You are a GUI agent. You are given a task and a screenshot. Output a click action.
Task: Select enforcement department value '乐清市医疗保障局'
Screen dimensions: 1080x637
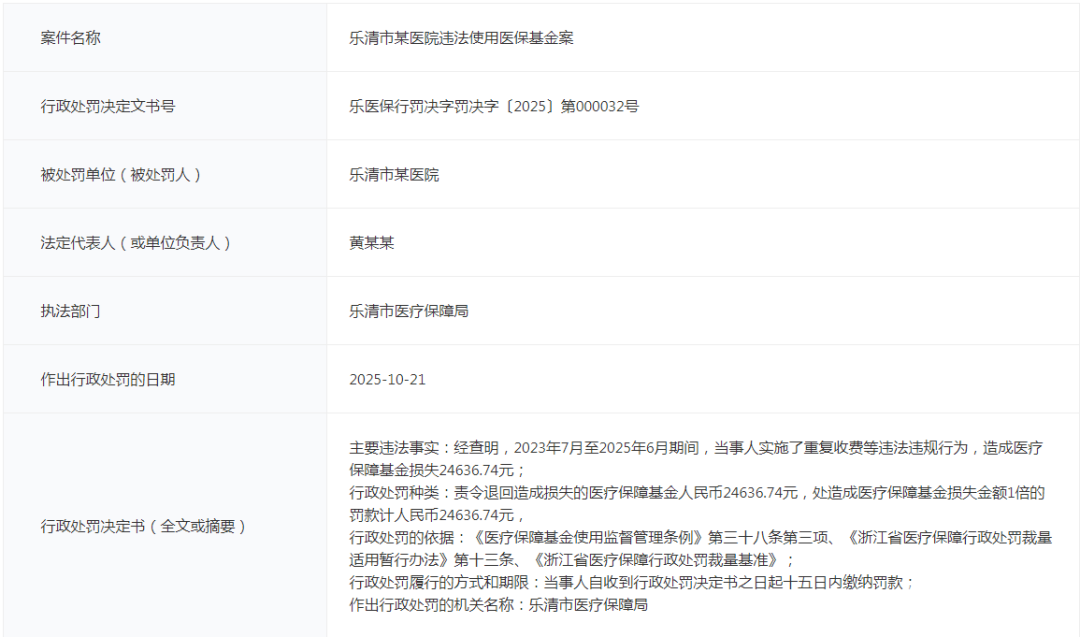coord(409,311)
